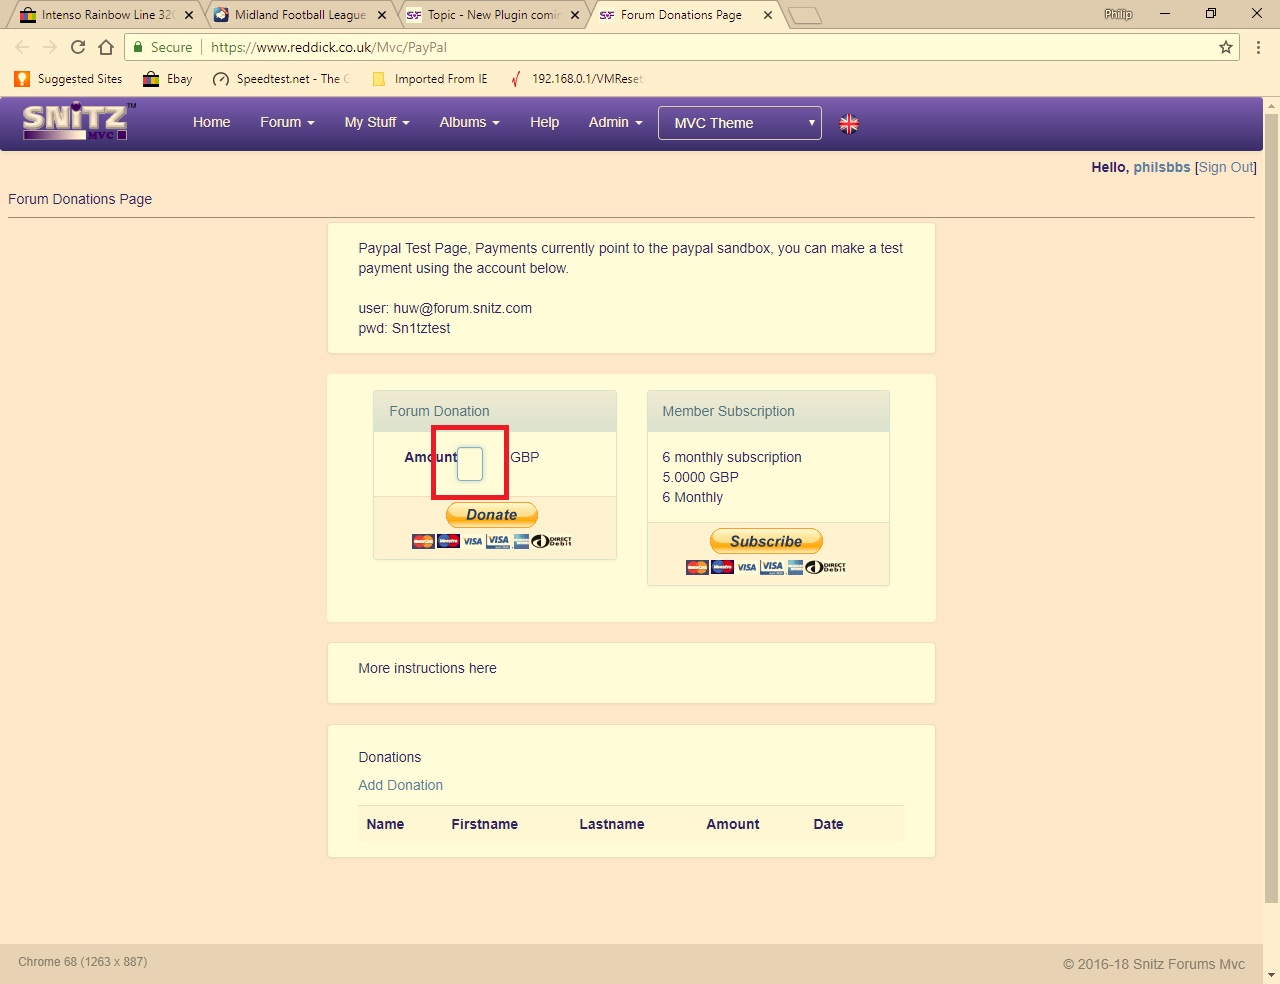Close the Midland Football League tab

[382, 15]
